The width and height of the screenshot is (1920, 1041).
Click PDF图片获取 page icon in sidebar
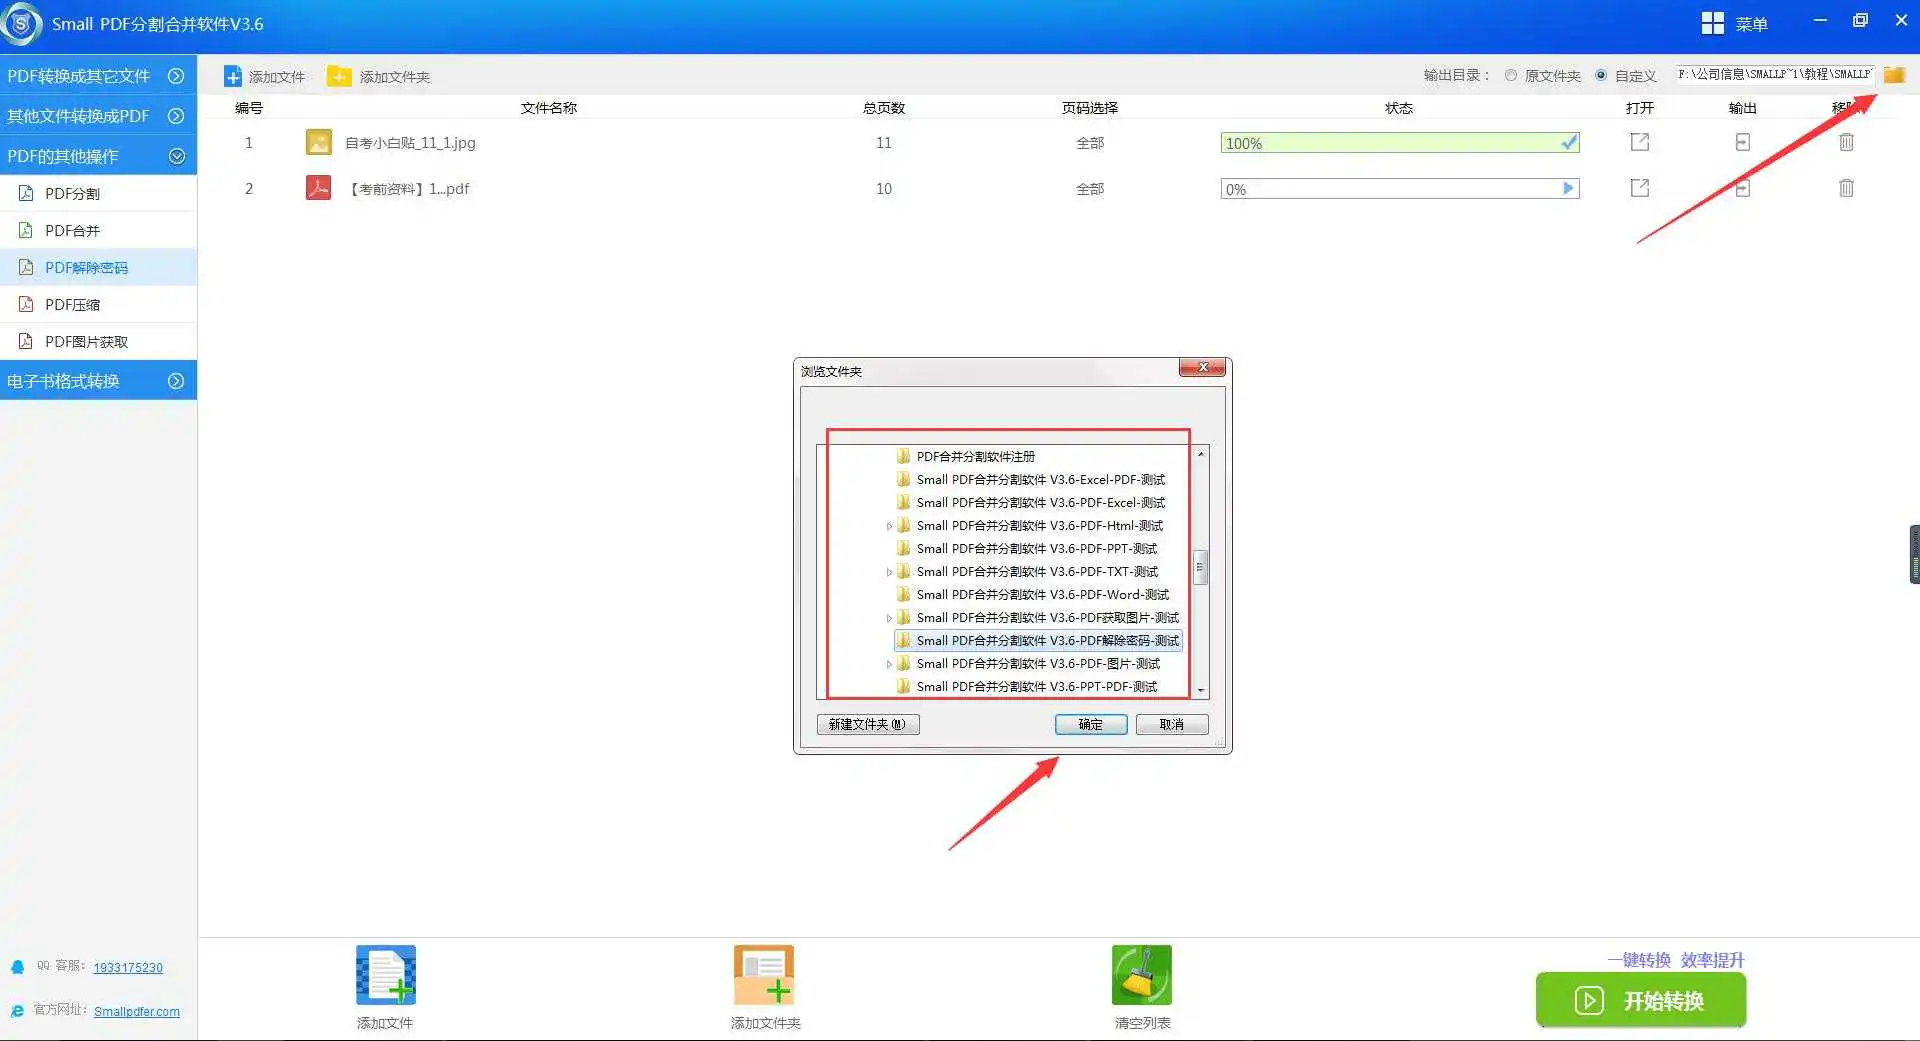(26, 341)
